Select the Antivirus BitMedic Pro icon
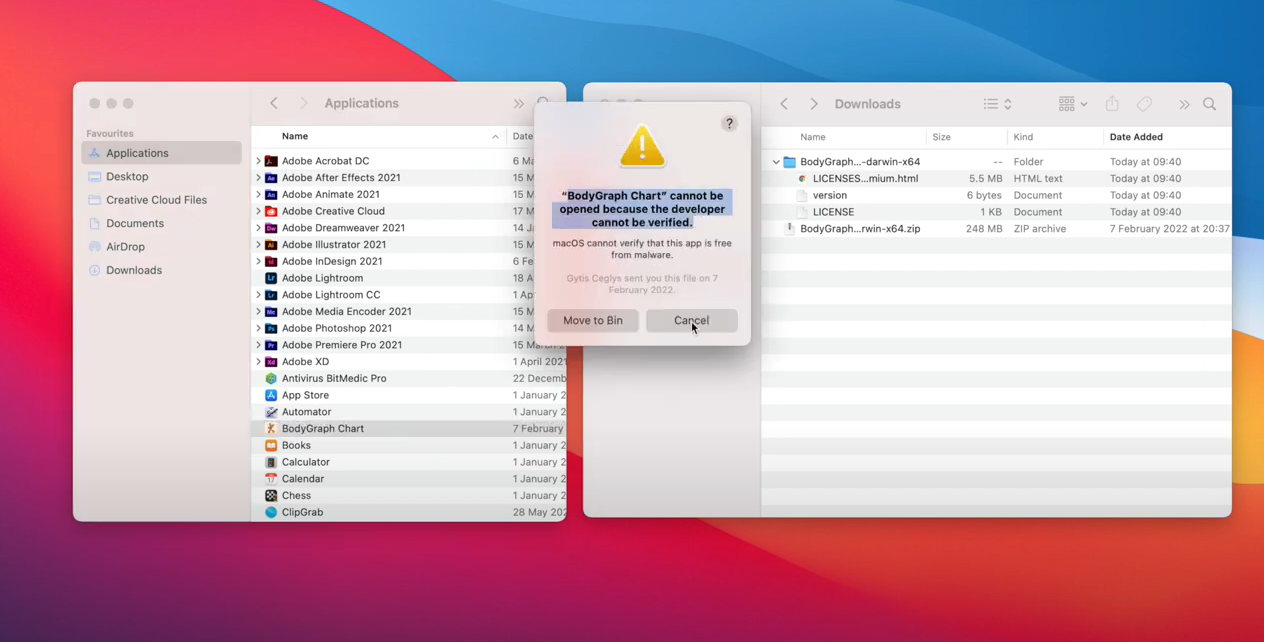Viewport: 1264px width, 642px height. pyautogui.click(x=271, y=378)
